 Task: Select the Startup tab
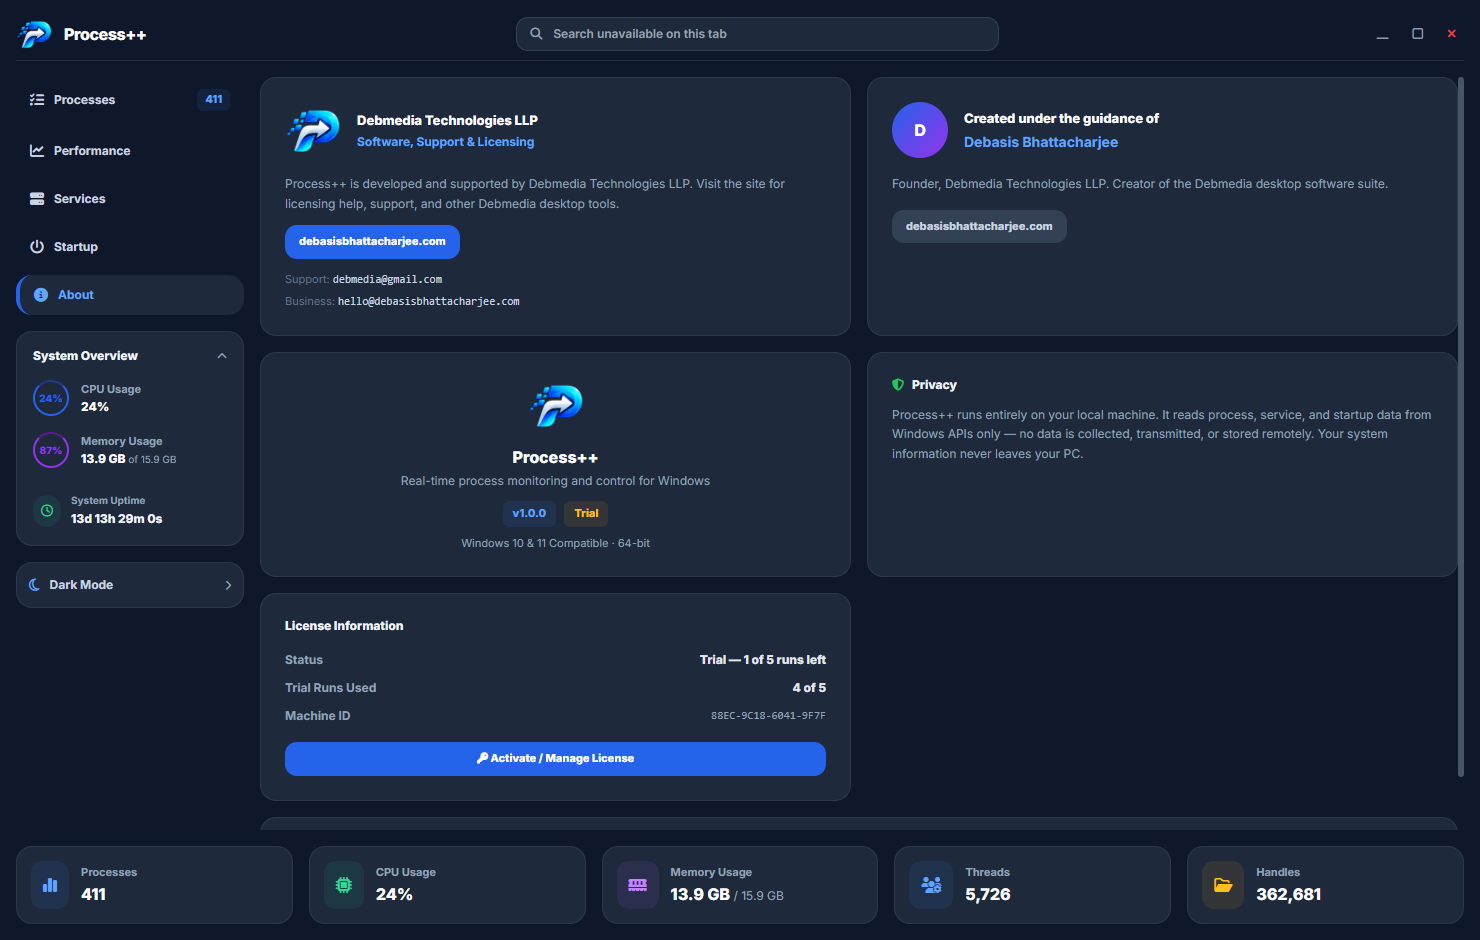130,247
